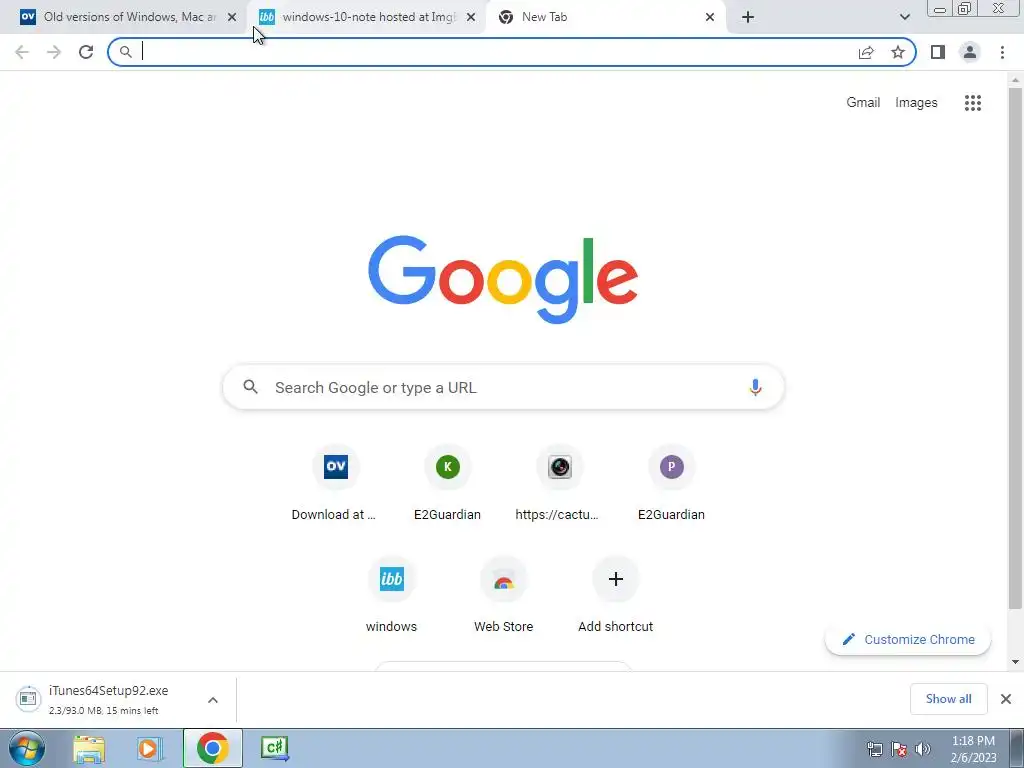
Task: Close the downloads bar
Action: coord(1006,699)
